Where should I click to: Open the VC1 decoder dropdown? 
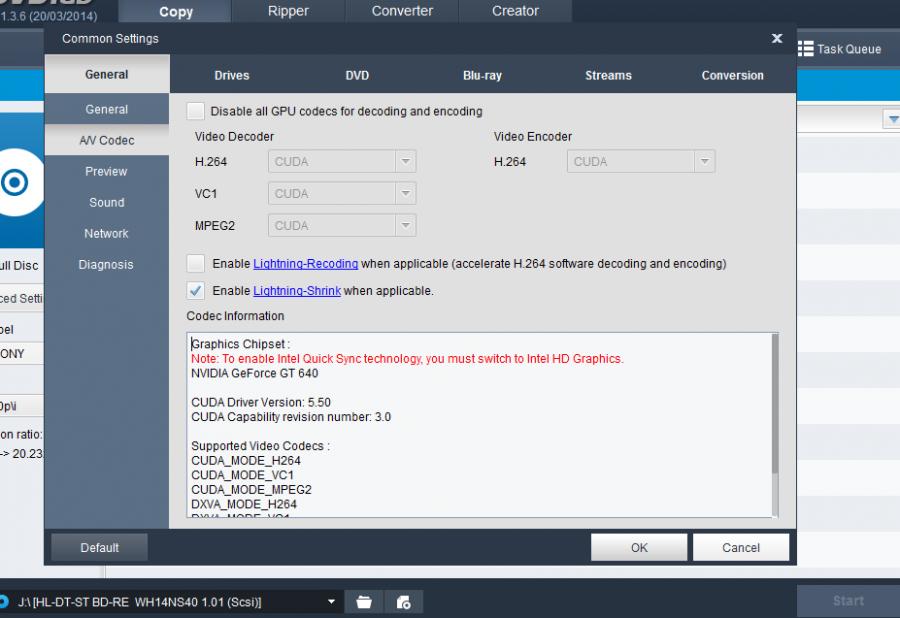pos(342,193)
